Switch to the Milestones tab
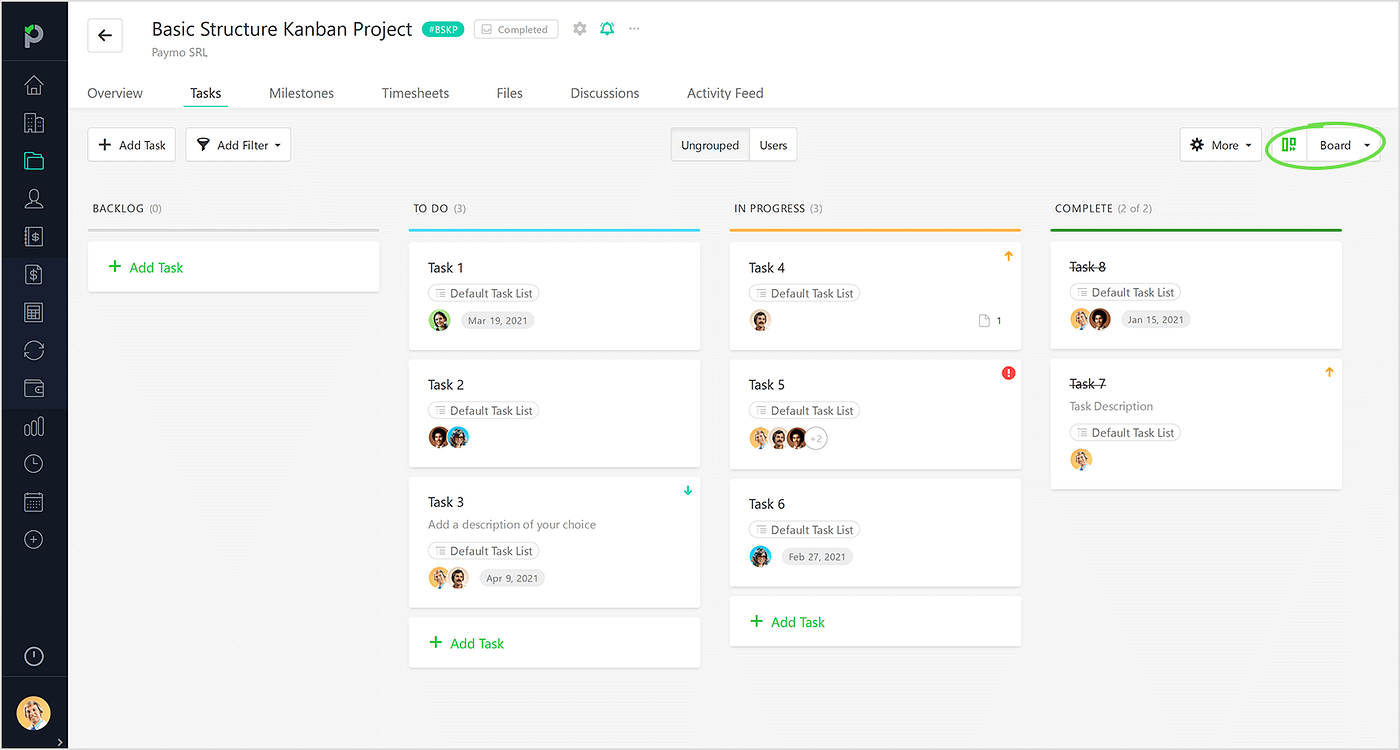This screenshot has width=1400, height=750. click(301, 92)
